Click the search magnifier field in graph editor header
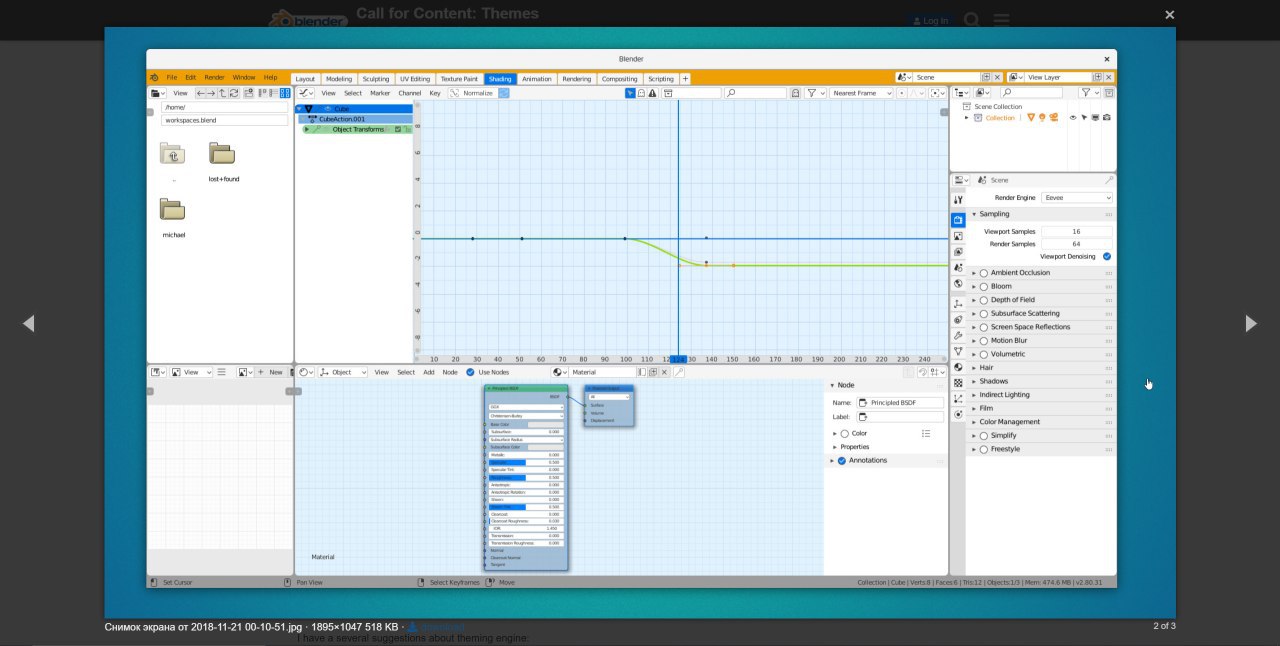The image size is (1280, 646). point(756,93)
